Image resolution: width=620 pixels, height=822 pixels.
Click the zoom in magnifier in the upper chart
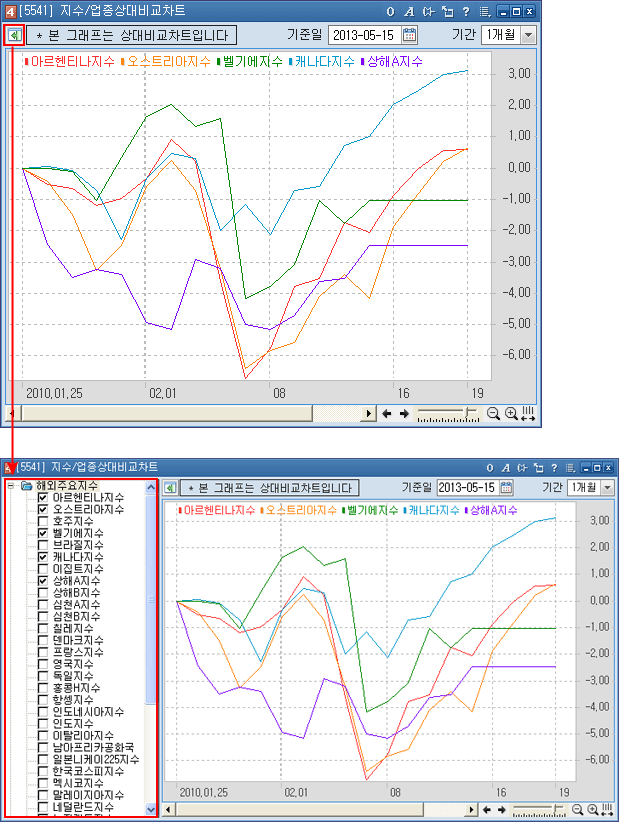(x=510, y=413)
